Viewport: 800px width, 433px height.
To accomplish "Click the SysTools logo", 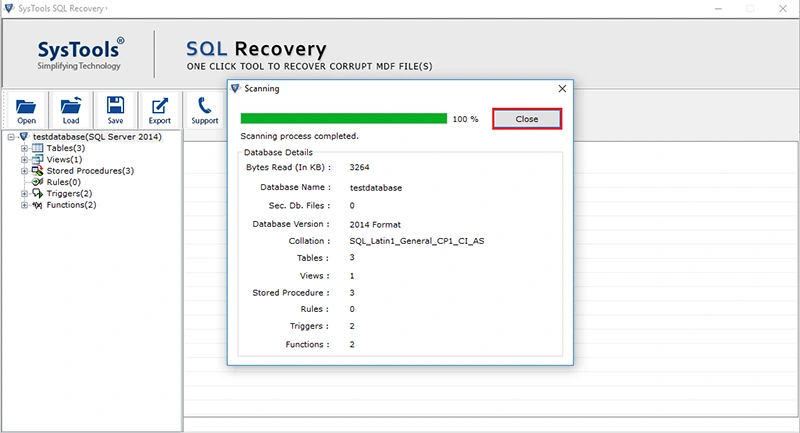I will [x=80, y=53].
